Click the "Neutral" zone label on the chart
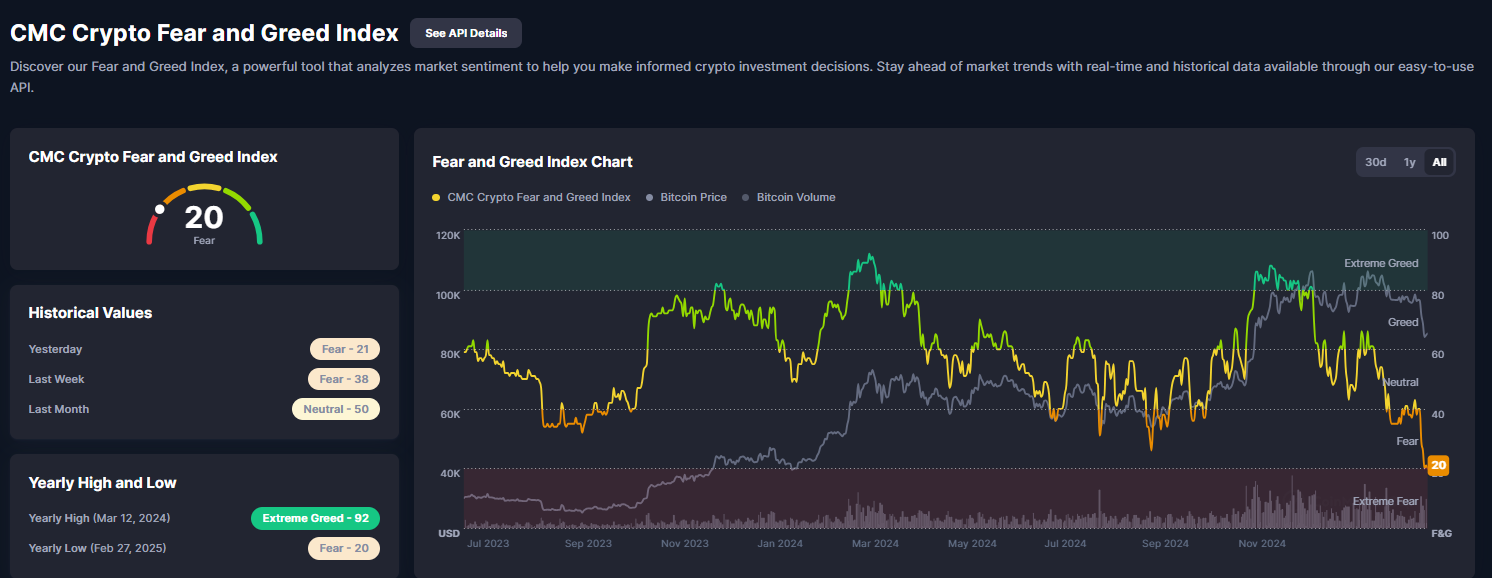Viewport: 1492px width, 578px height. coord(1400,382)
